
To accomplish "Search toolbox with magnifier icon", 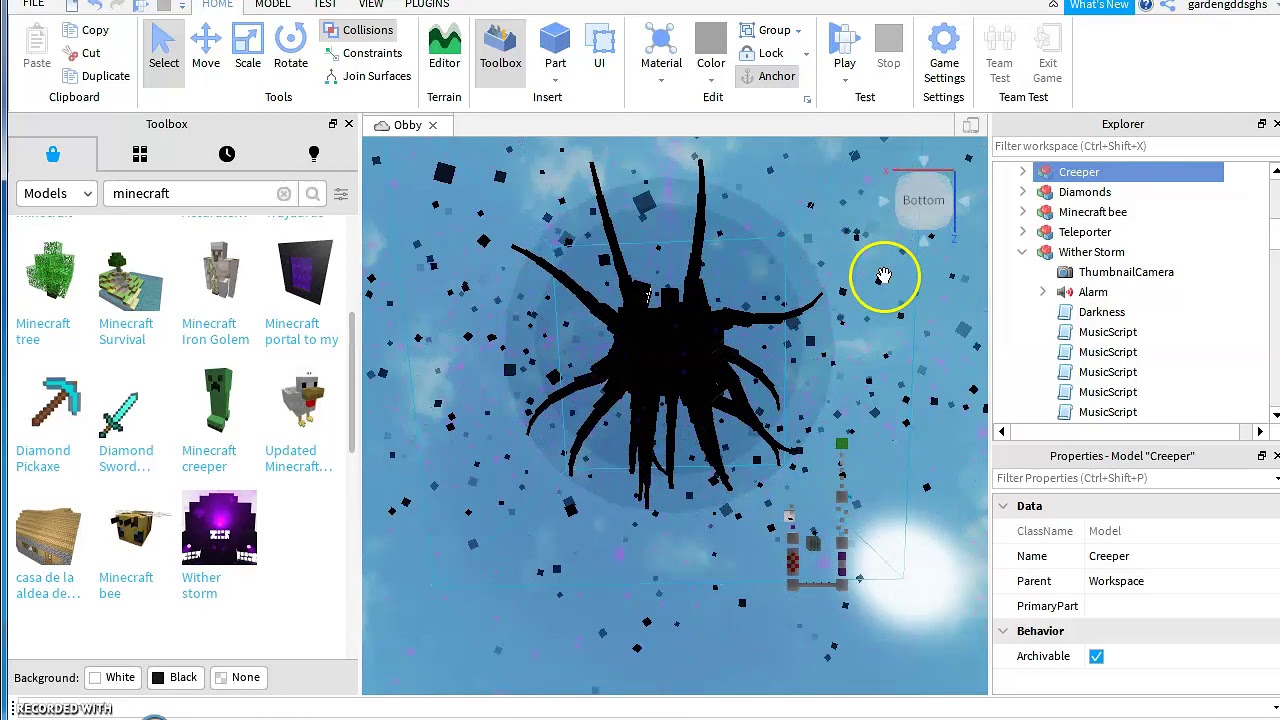I will (x=313, y=194).
